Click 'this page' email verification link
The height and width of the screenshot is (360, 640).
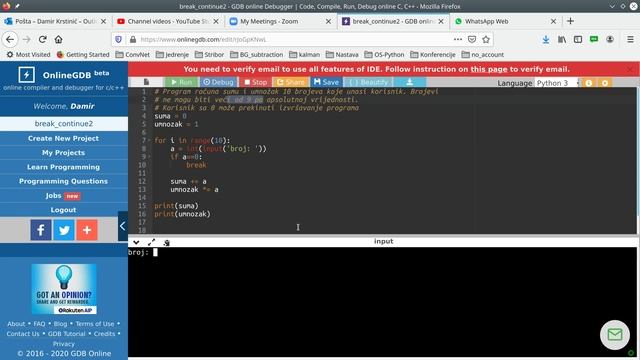489,69
